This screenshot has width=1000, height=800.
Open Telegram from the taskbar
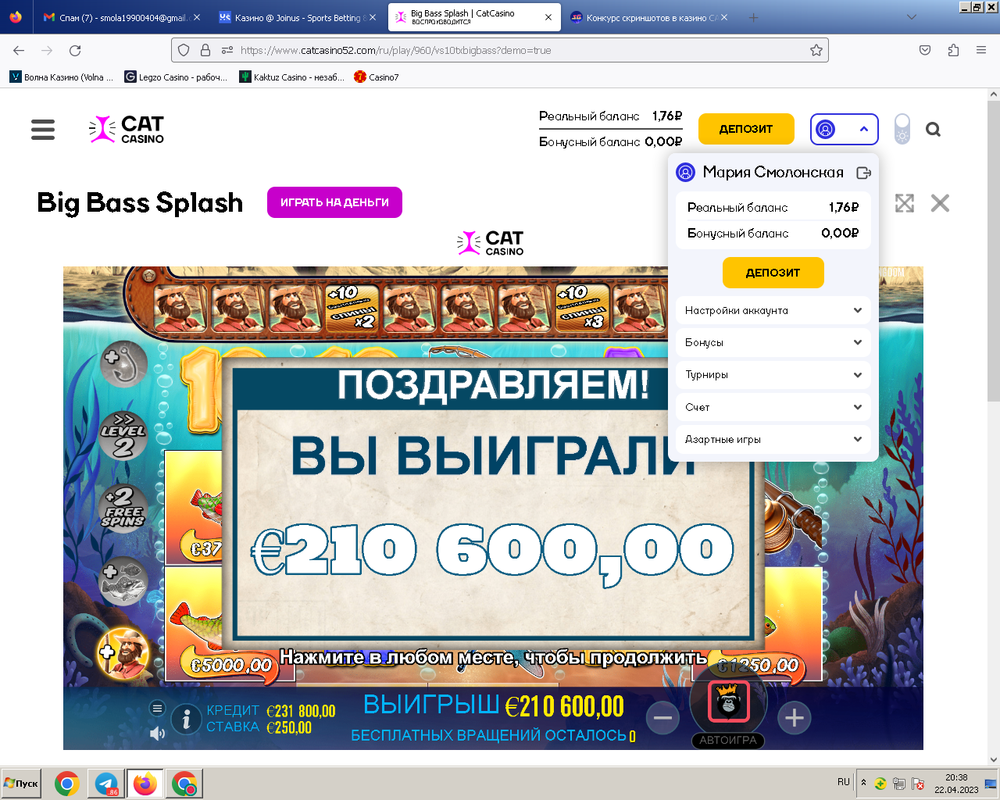[106, 784]
